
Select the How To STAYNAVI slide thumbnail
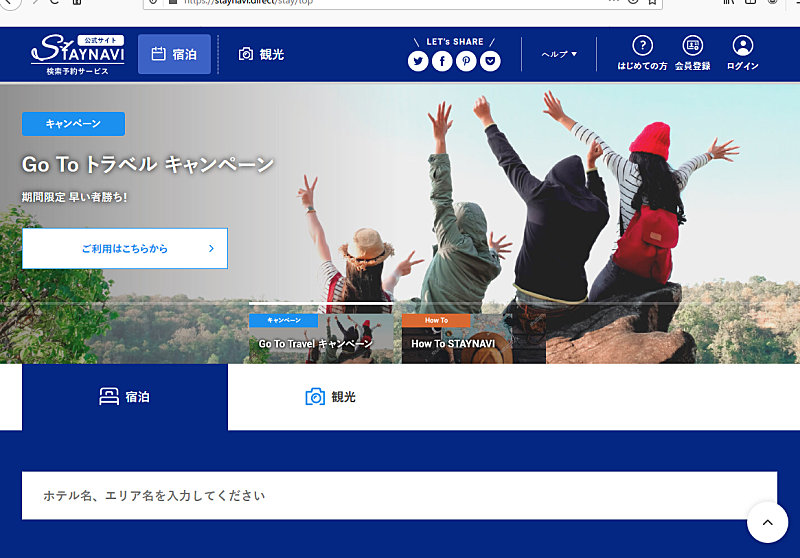click(473, 338)
